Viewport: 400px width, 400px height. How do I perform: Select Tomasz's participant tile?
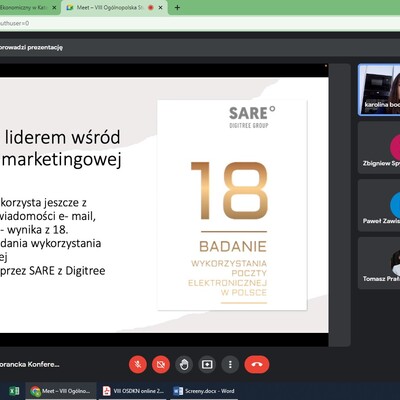379,263
